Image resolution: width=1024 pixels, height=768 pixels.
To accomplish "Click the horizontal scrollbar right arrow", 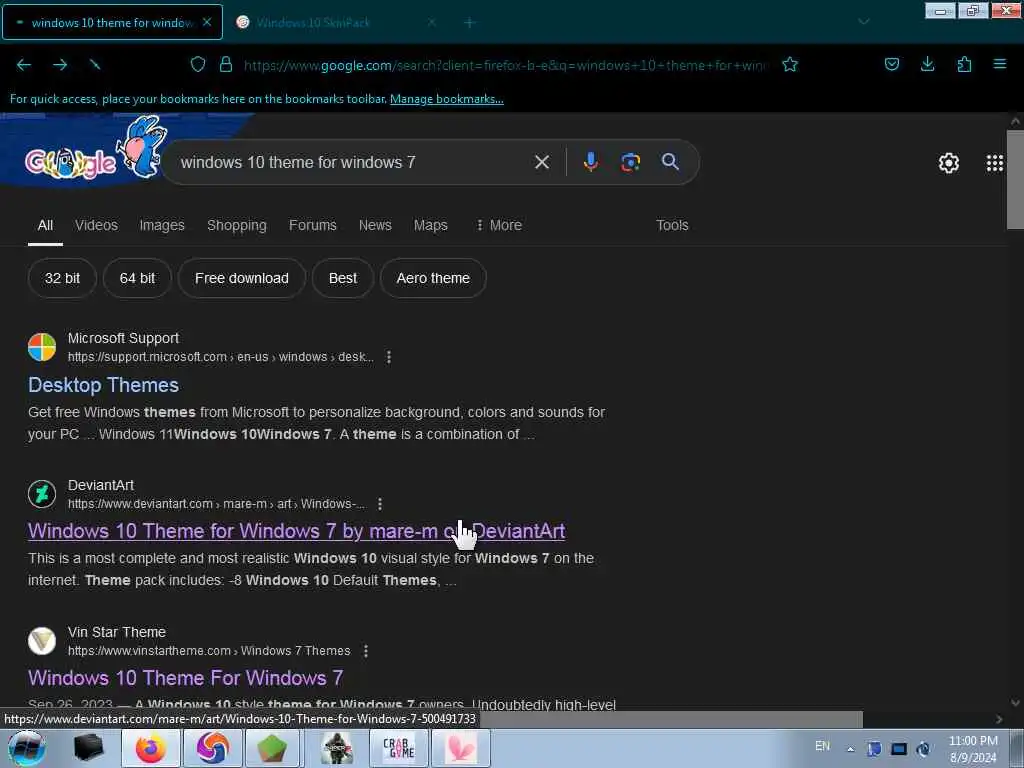I will coord(999,719).
